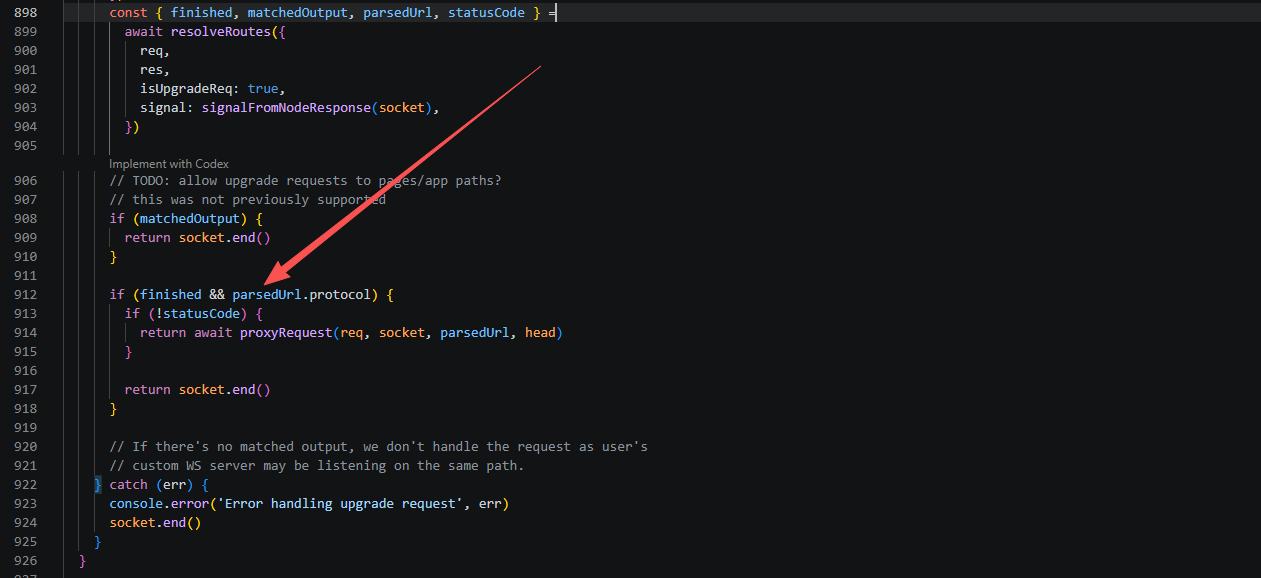Viewport: 1261px width, 578px height.
Task: Select empty line number 905 in gutter
Action: click(26, 145)
